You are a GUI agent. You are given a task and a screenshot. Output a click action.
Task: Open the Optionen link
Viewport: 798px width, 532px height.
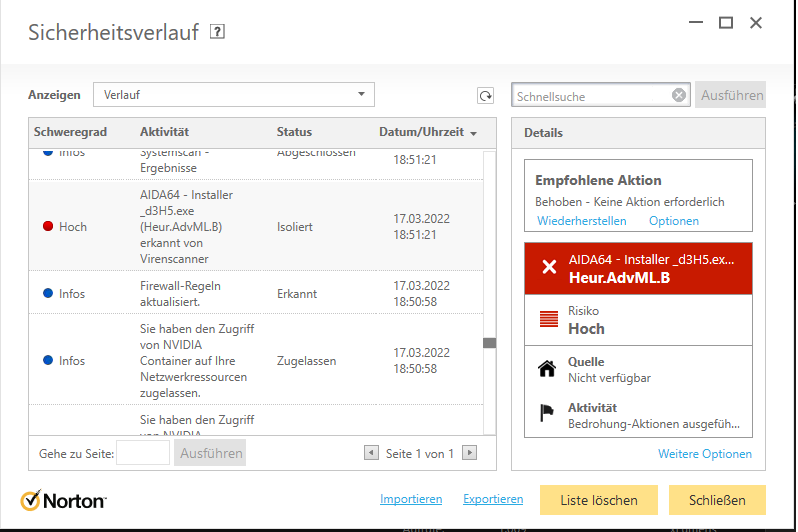point(674,221)
